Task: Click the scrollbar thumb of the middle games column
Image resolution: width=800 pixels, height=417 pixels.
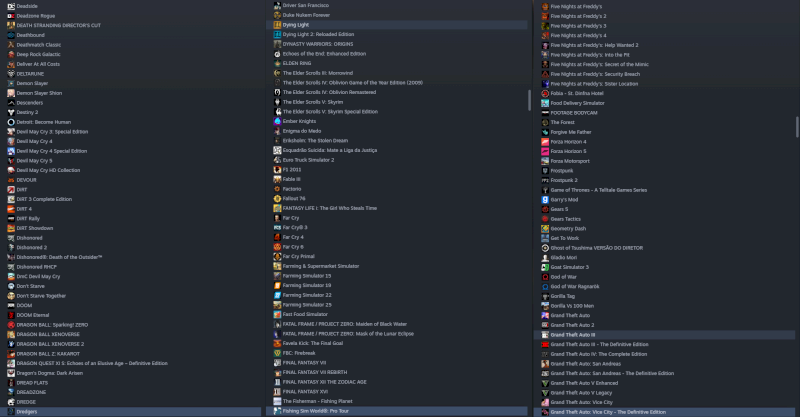Action: pos(529,101)
